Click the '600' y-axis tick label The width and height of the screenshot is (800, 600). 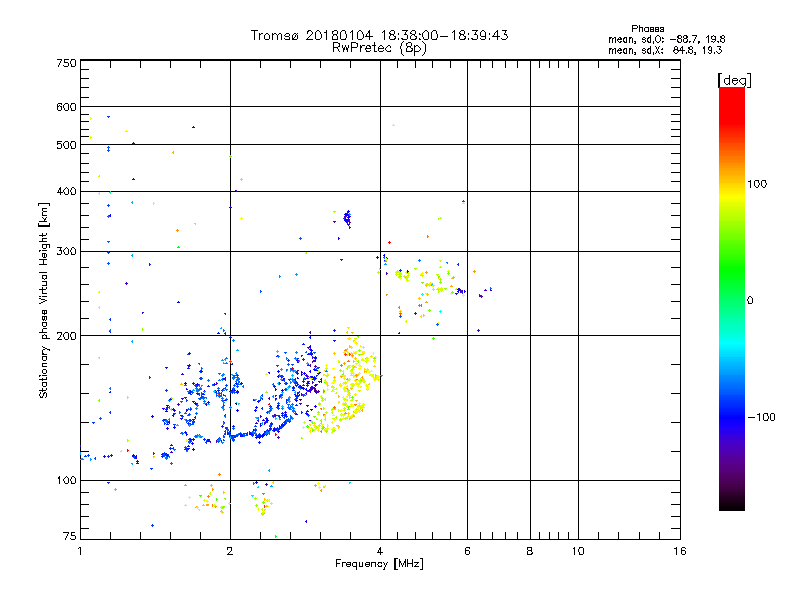[66, 107]
